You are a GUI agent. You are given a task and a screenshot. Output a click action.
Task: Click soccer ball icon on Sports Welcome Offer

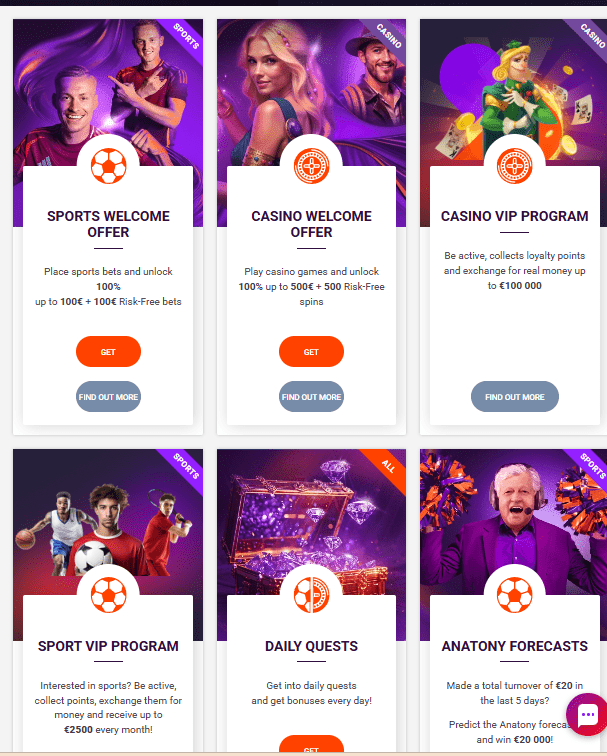click(x=108, y=166)
